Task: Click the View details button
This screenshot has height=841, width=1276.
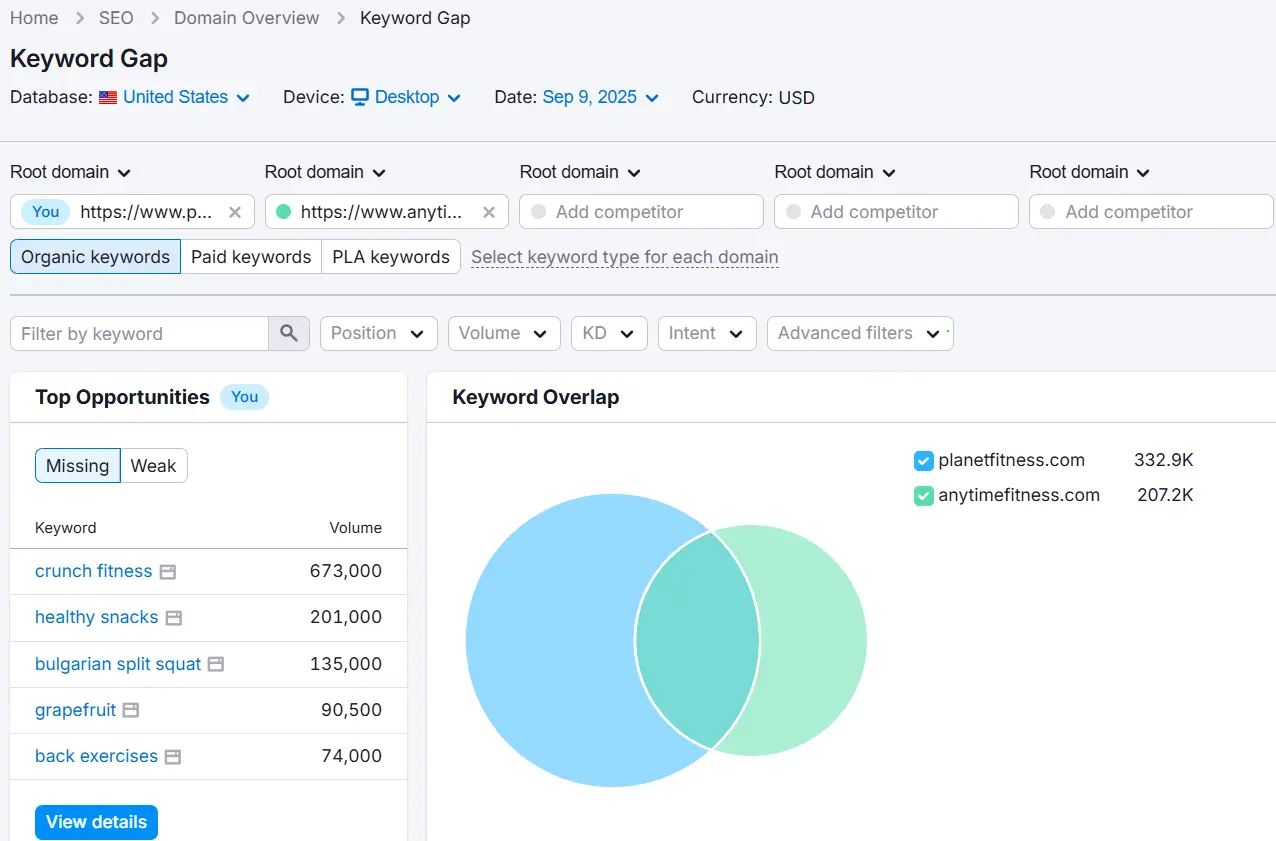Action: [x=96, y=822]
